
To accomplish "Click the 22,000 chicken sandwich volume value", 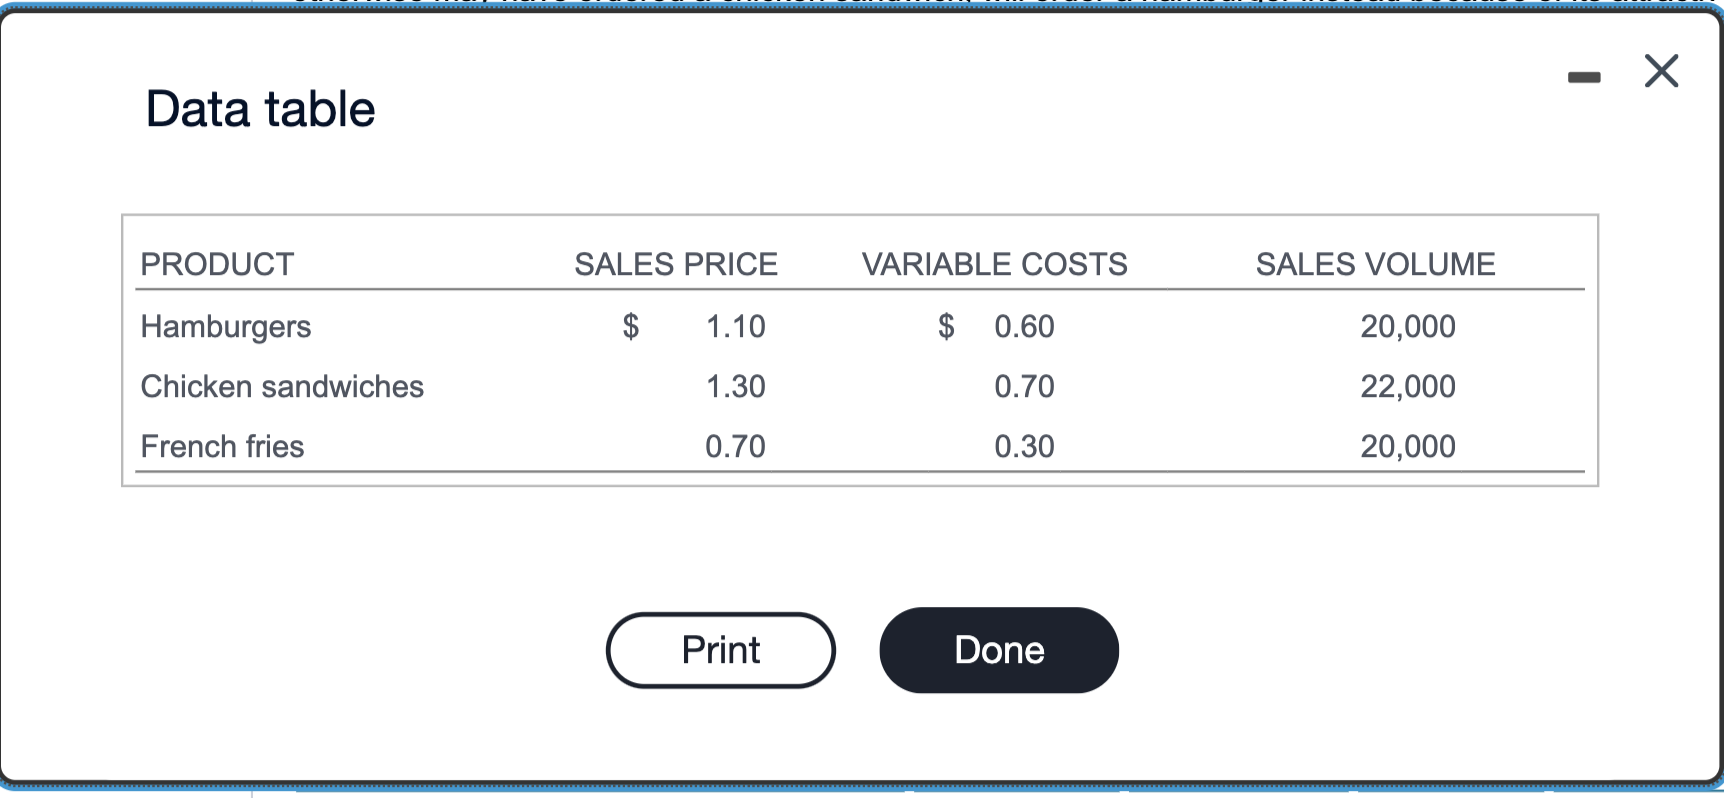I will pyautogui.click(x=1408, y=386).
